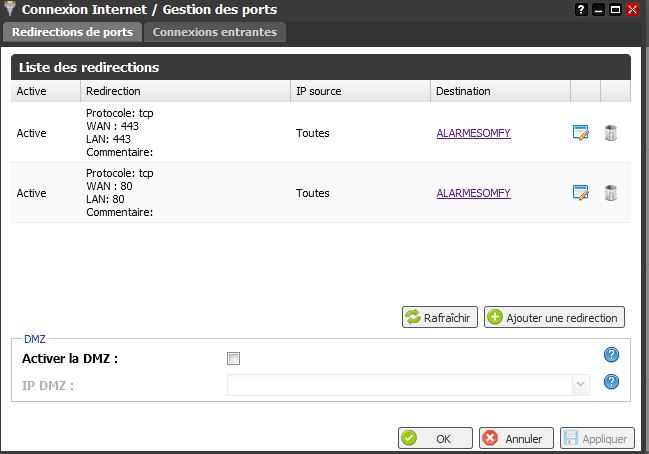The width and height of the screenshot is (649, 454).
Task: Click Rafraîchir to reload the list
Action: coord(440,317)
